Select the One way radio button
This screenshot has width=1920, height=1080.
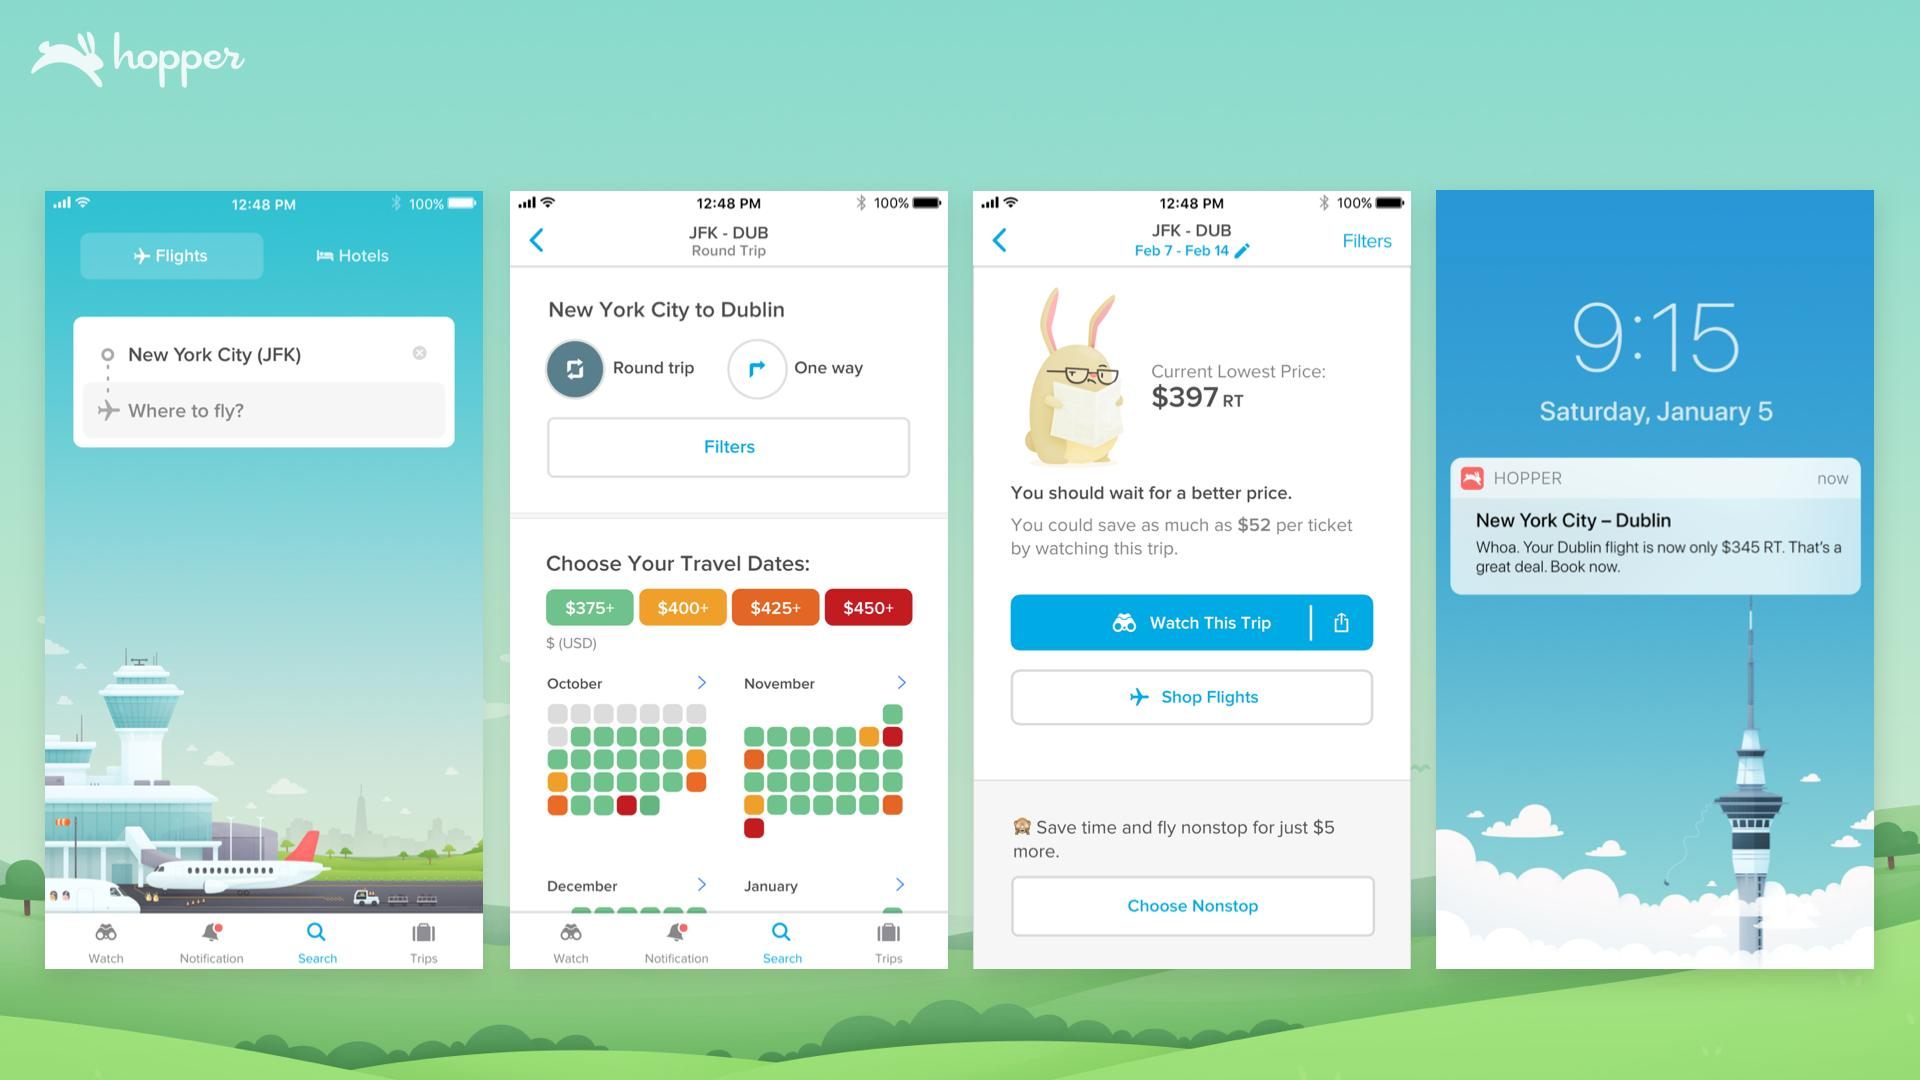[x=756, y=365]
